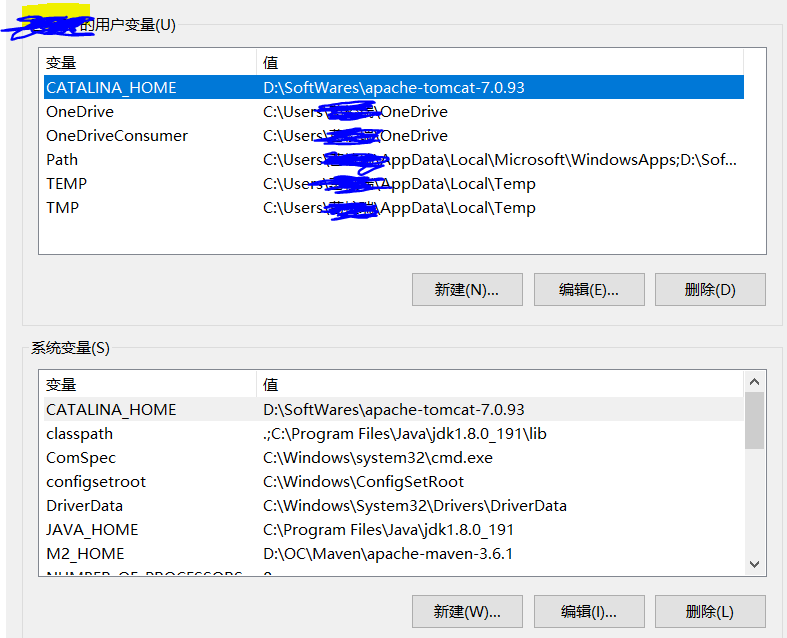Click the system variables scroll up arrow
787x638 pixels.
754,382
